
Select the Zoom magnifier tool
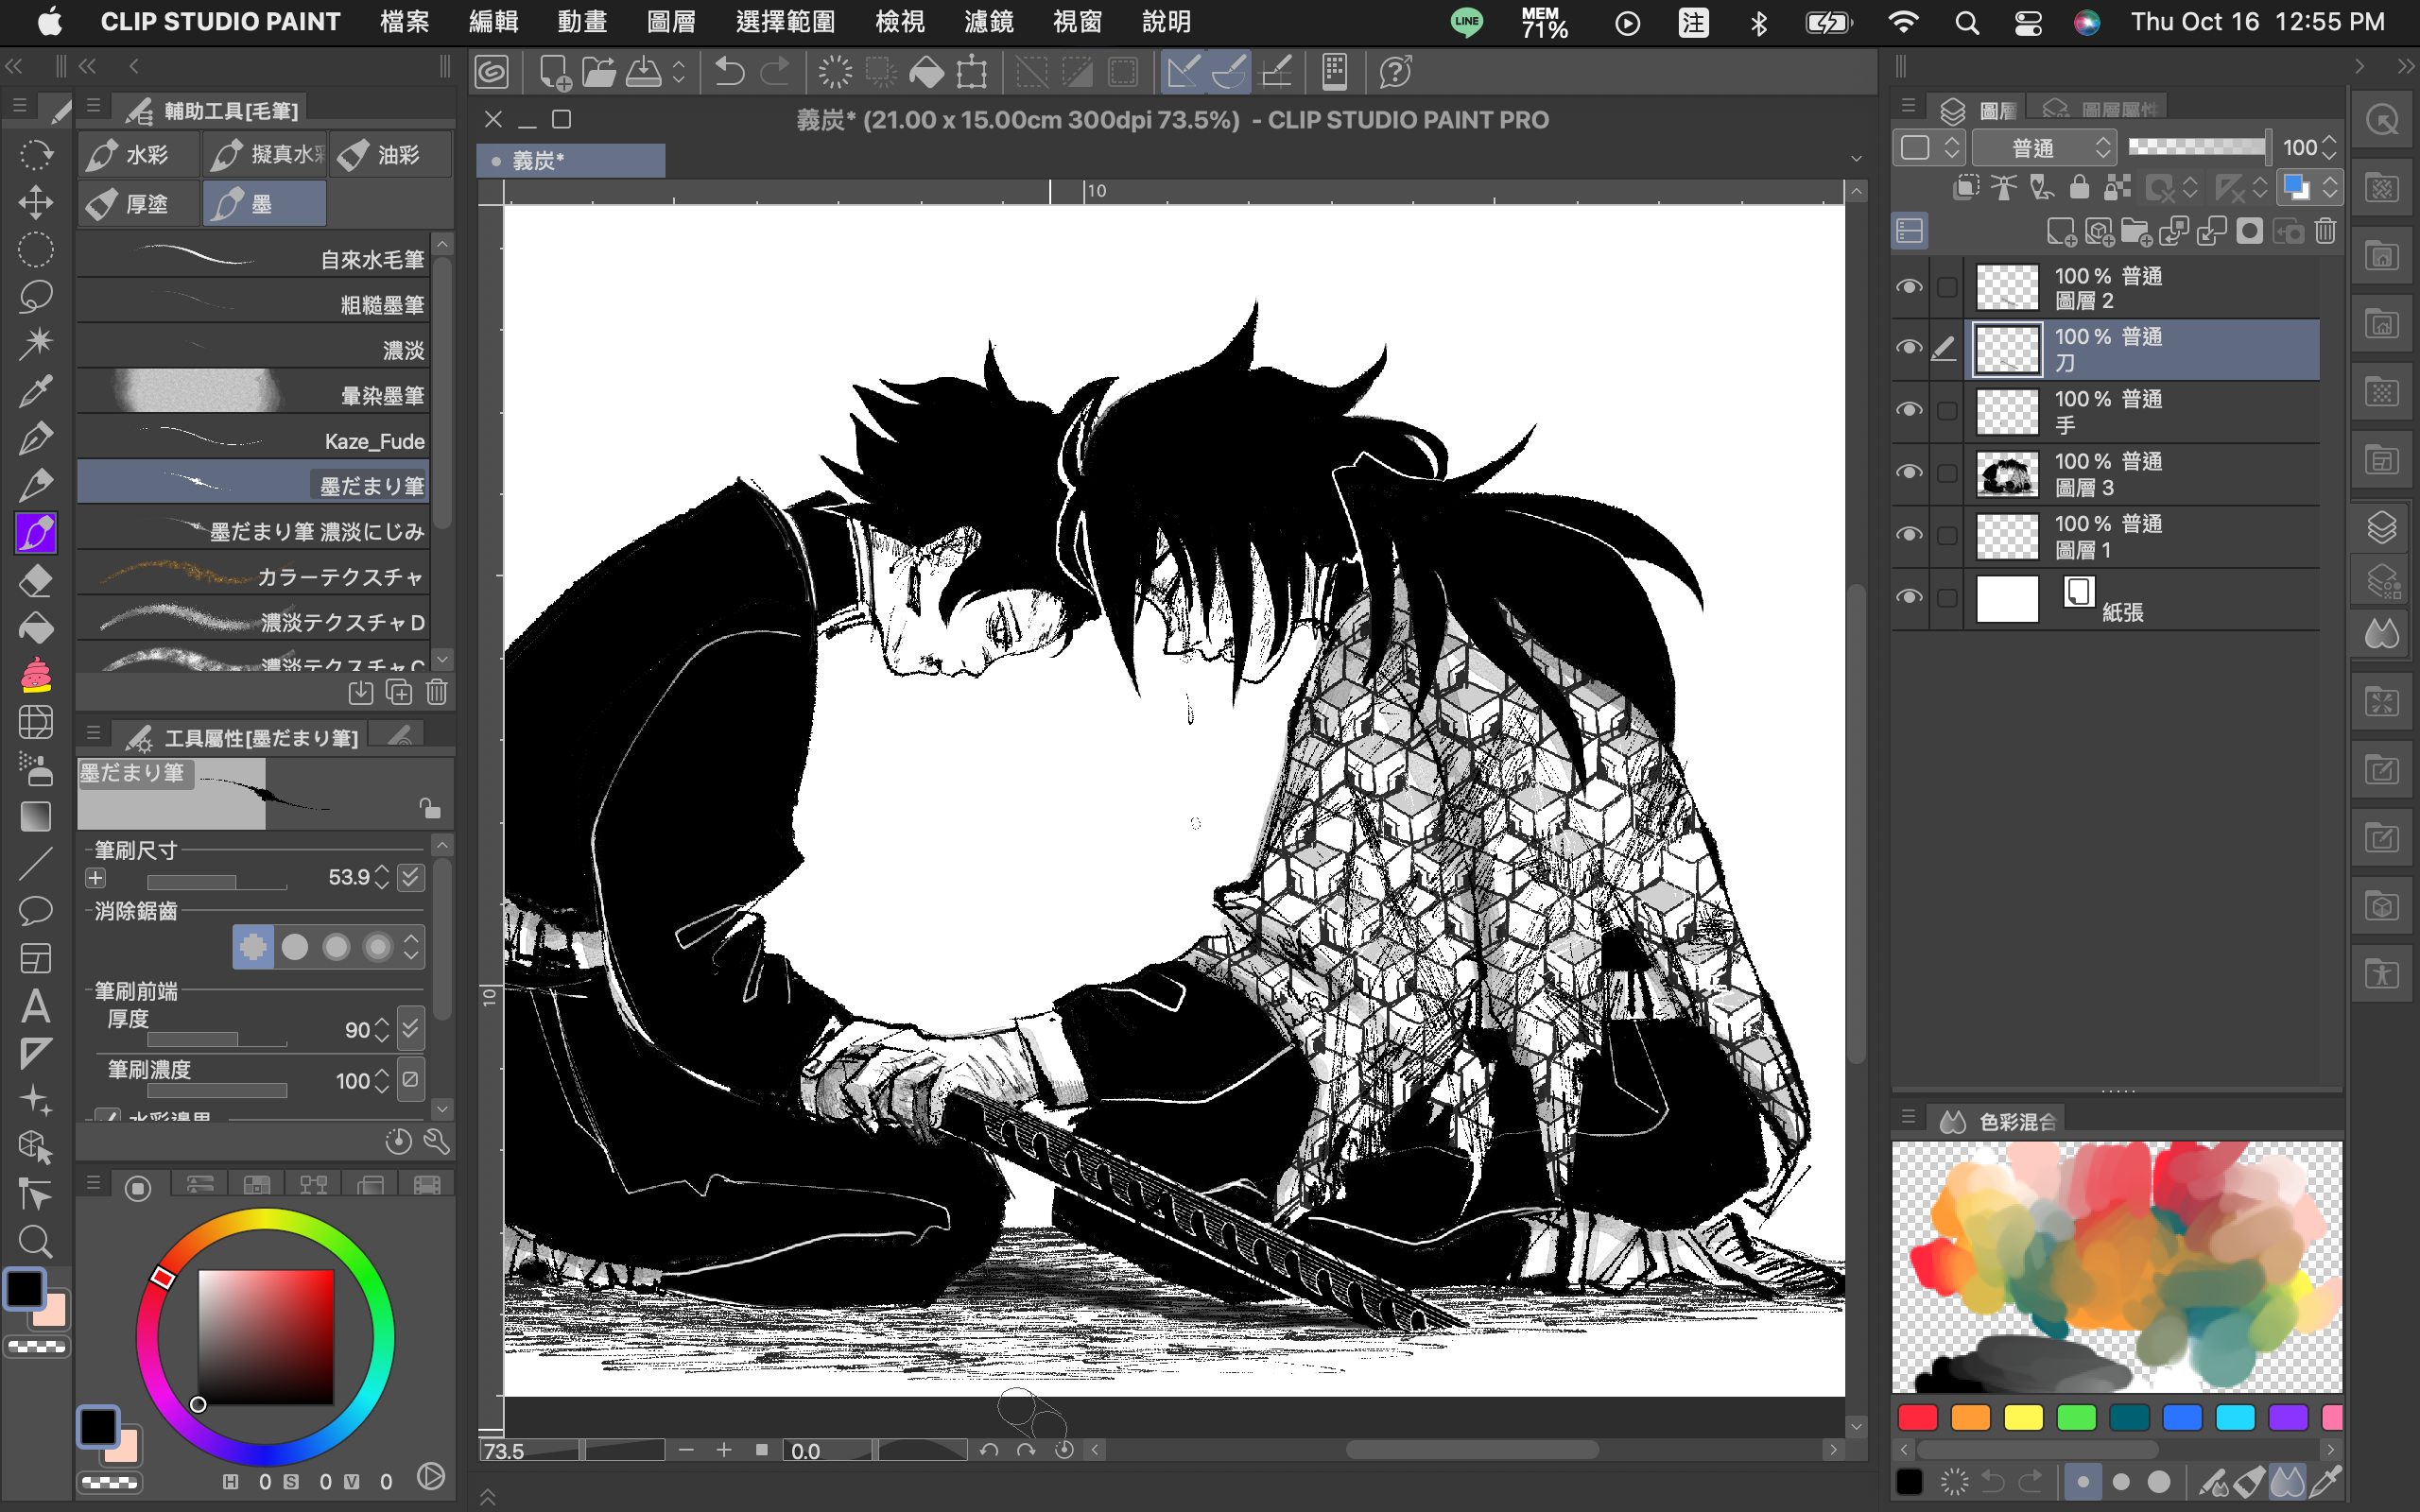pyautogui.click(x=36, y=1241)
